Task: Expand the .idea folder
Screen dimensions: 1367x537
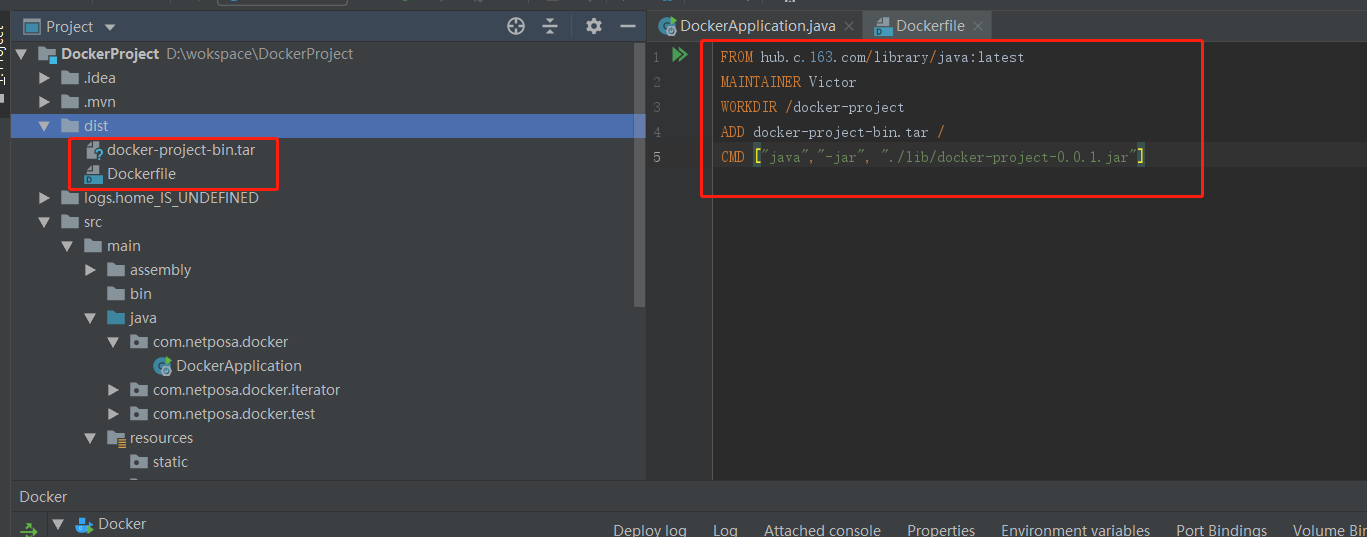Action: pyautogui.click(x=44, y=78)
